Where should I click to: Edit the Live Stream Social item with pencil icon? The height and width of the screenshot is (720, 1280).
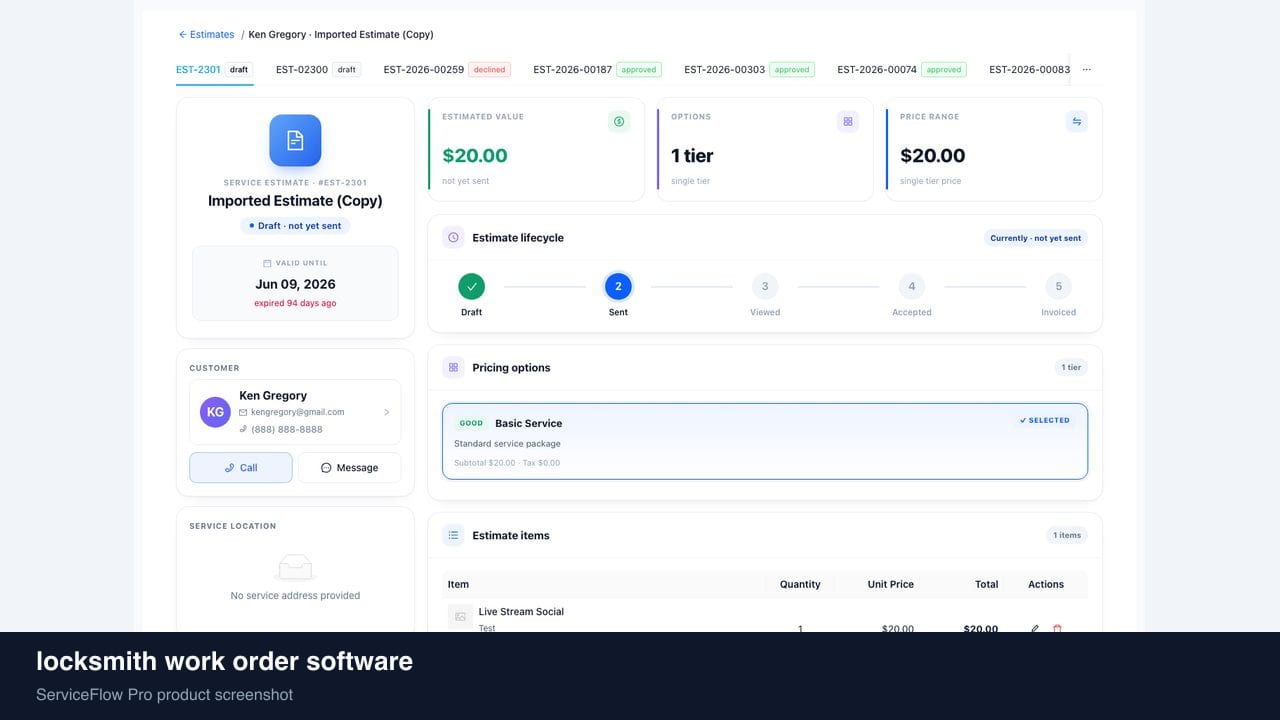coord(1035,629)
